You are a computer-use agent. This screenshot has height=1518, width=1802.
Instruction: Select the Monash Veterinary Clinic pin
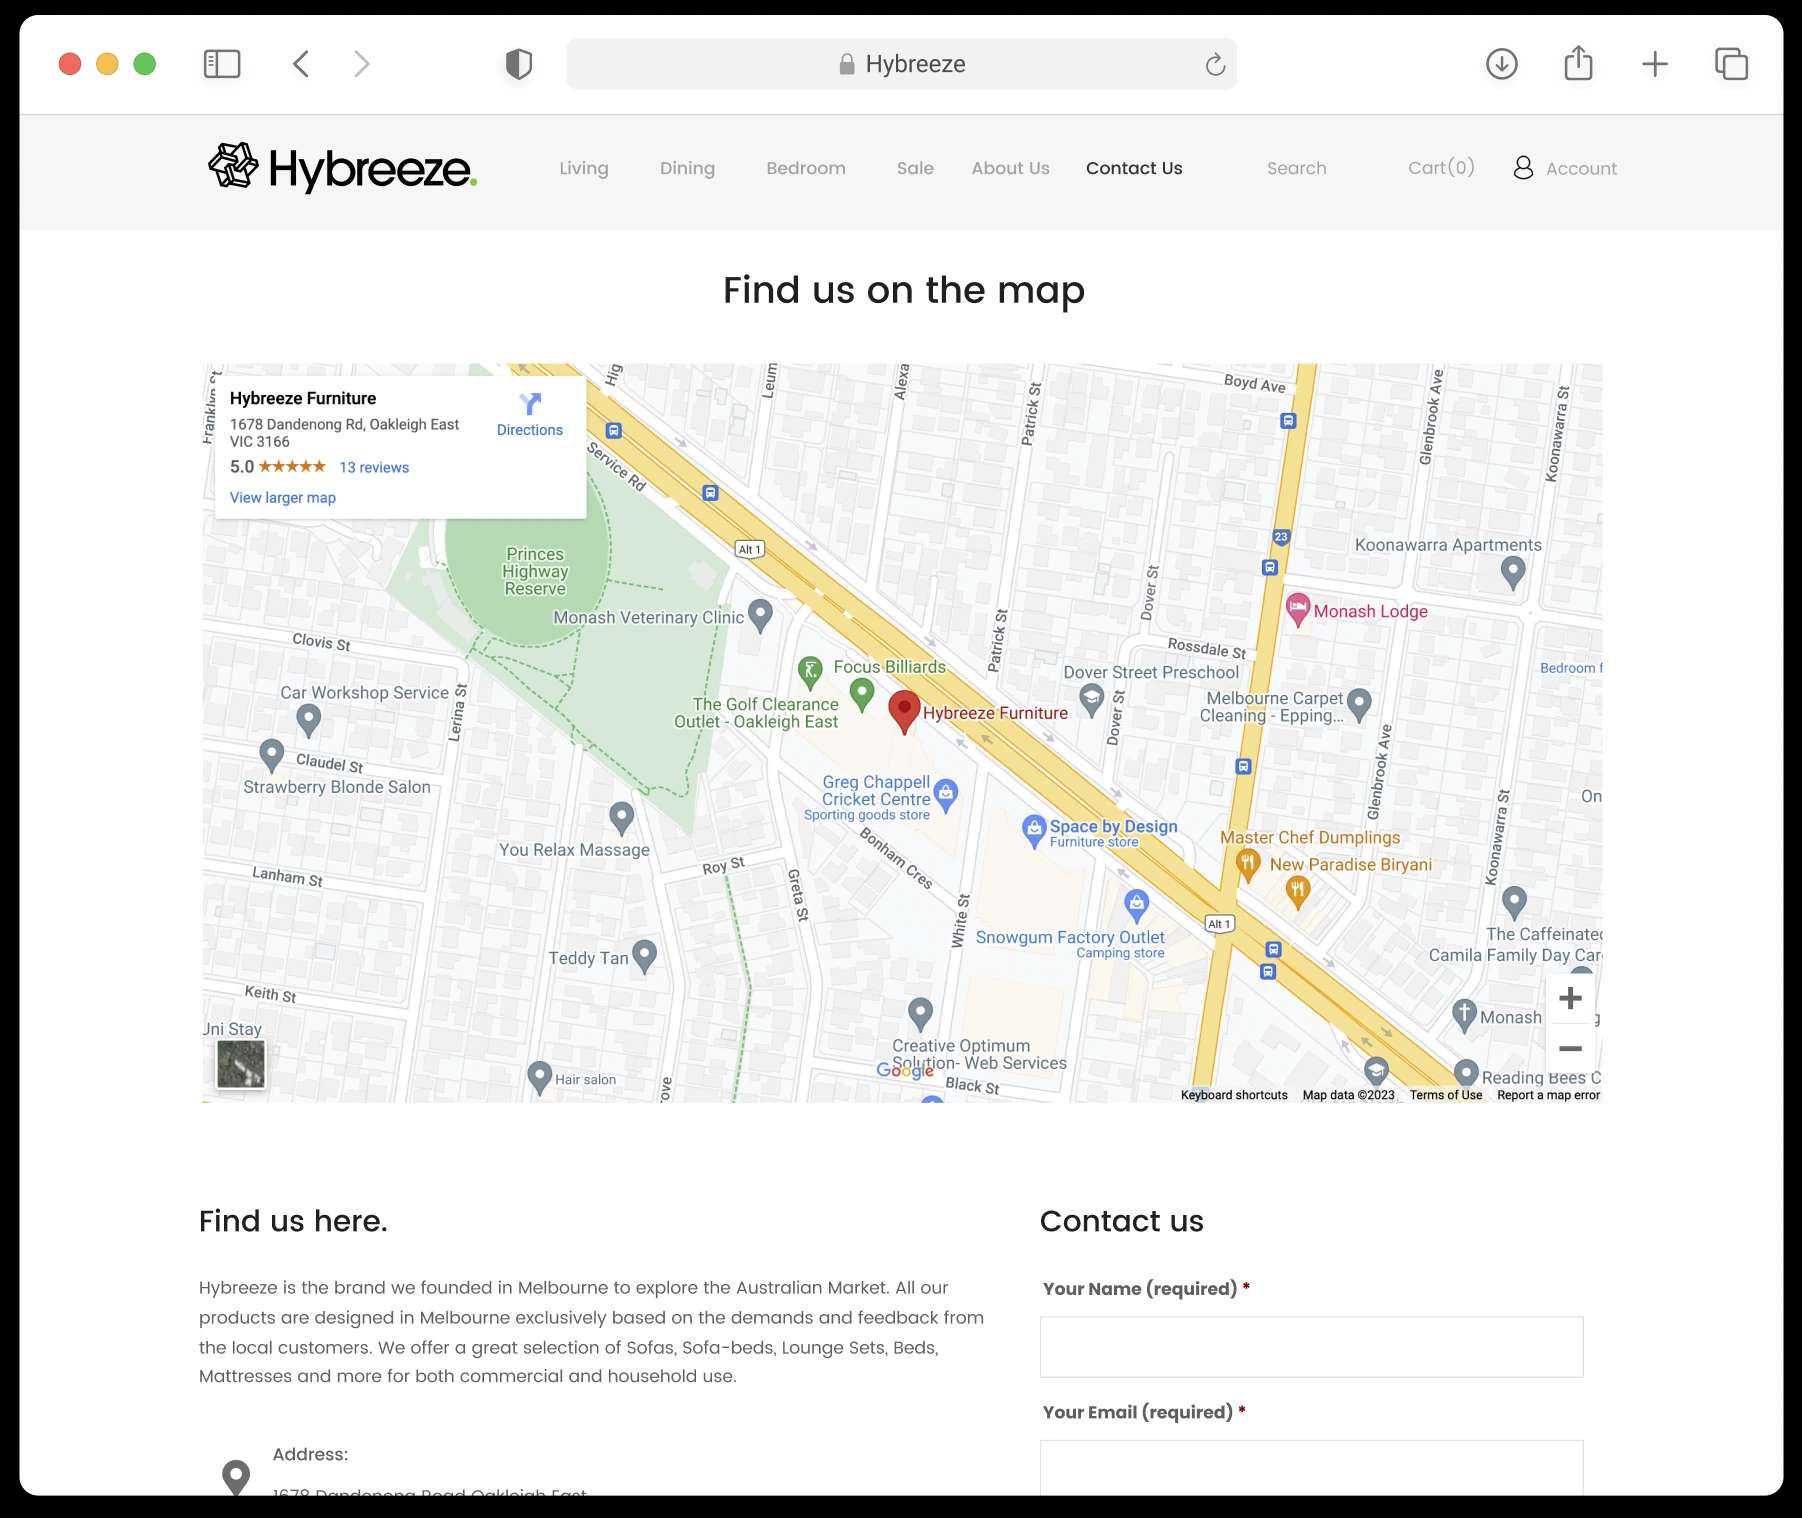click(760, 614)
